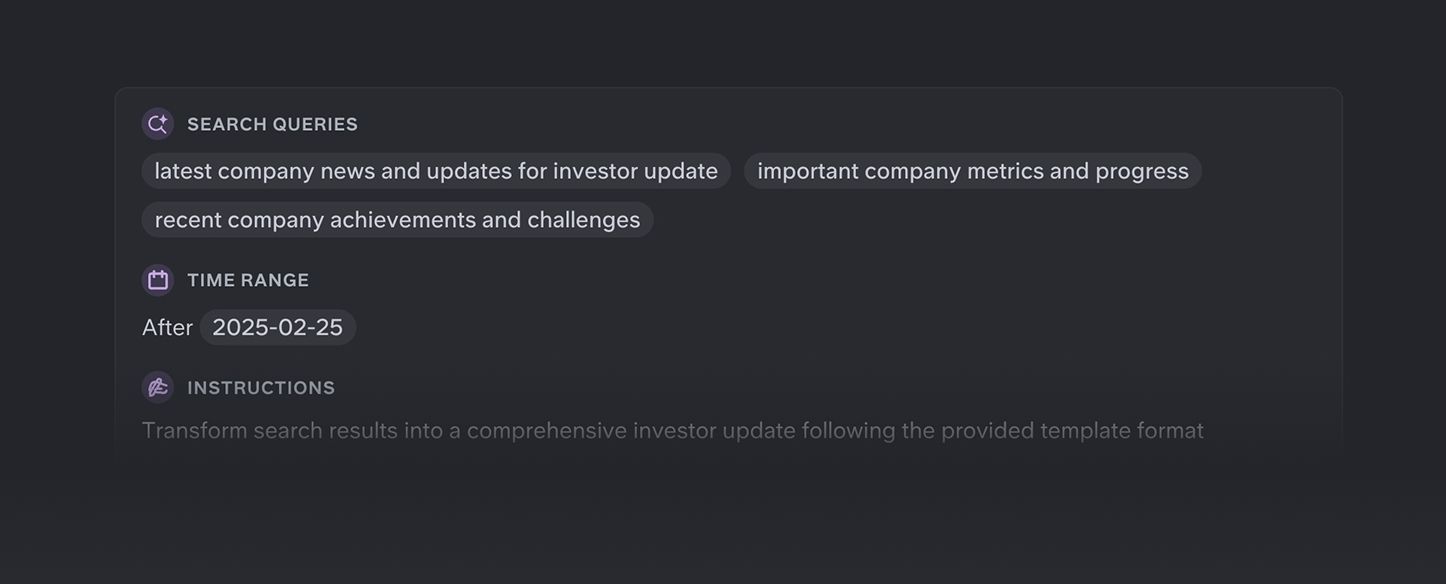Click the calendar icon beside Time Range
This screenshot has height=584, width=1446.
pos(158,280)
